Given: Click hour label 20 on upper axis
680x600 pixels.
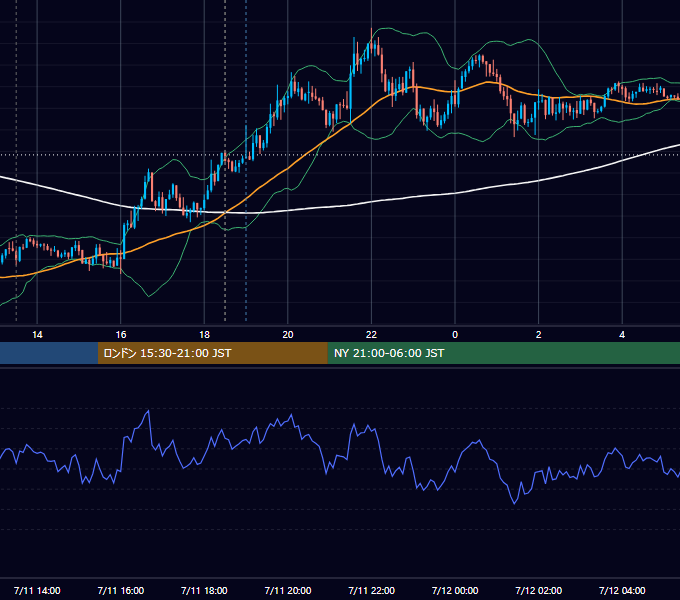Looking at the screenshot, I should click(288, 335).
